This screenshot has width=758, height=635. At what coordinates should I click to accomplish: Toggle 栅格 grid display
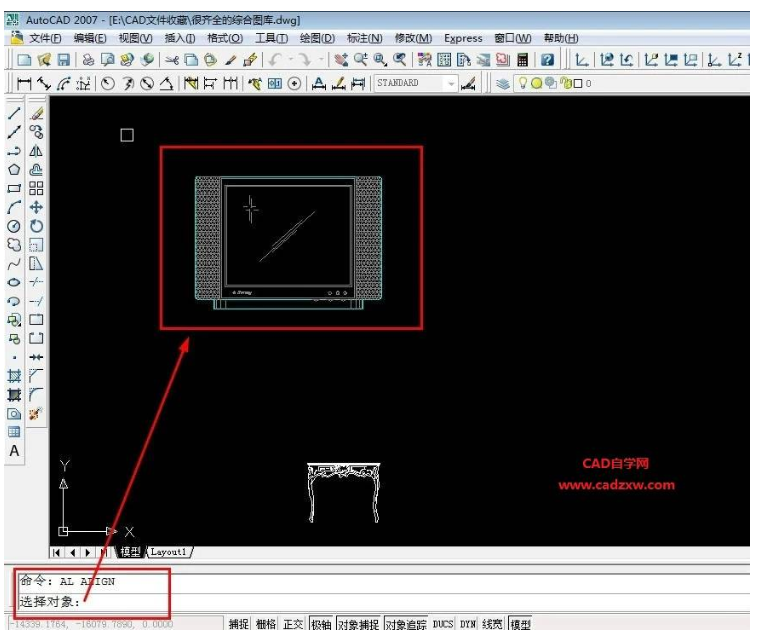pos(266,624)
